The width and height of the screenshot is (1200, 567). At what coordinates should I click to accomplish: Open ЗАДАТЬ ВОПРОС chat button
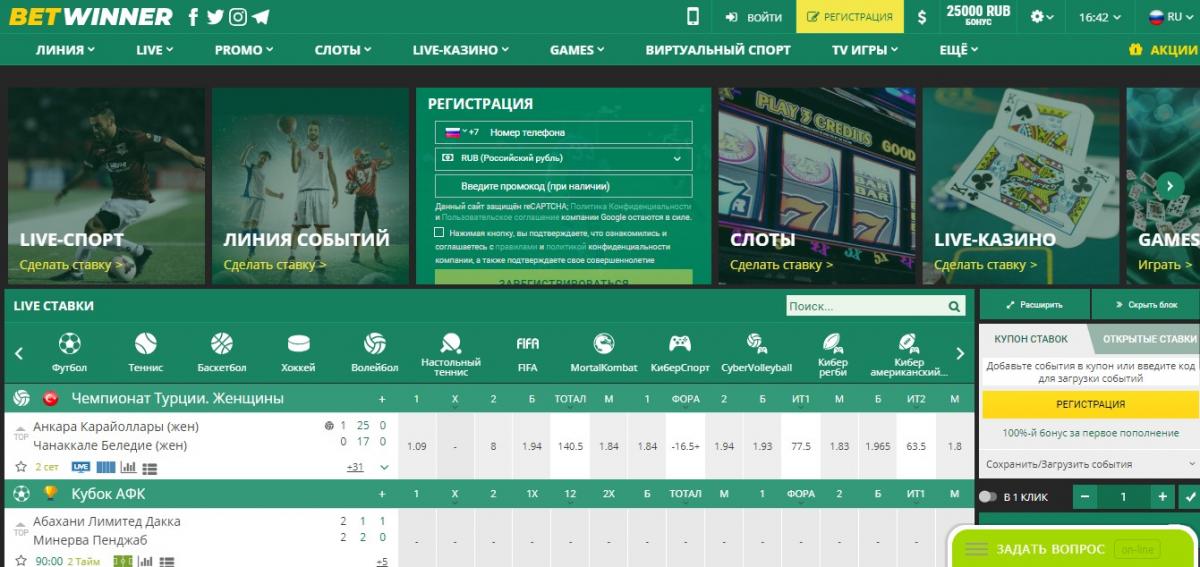click(x=1072, y=549)
